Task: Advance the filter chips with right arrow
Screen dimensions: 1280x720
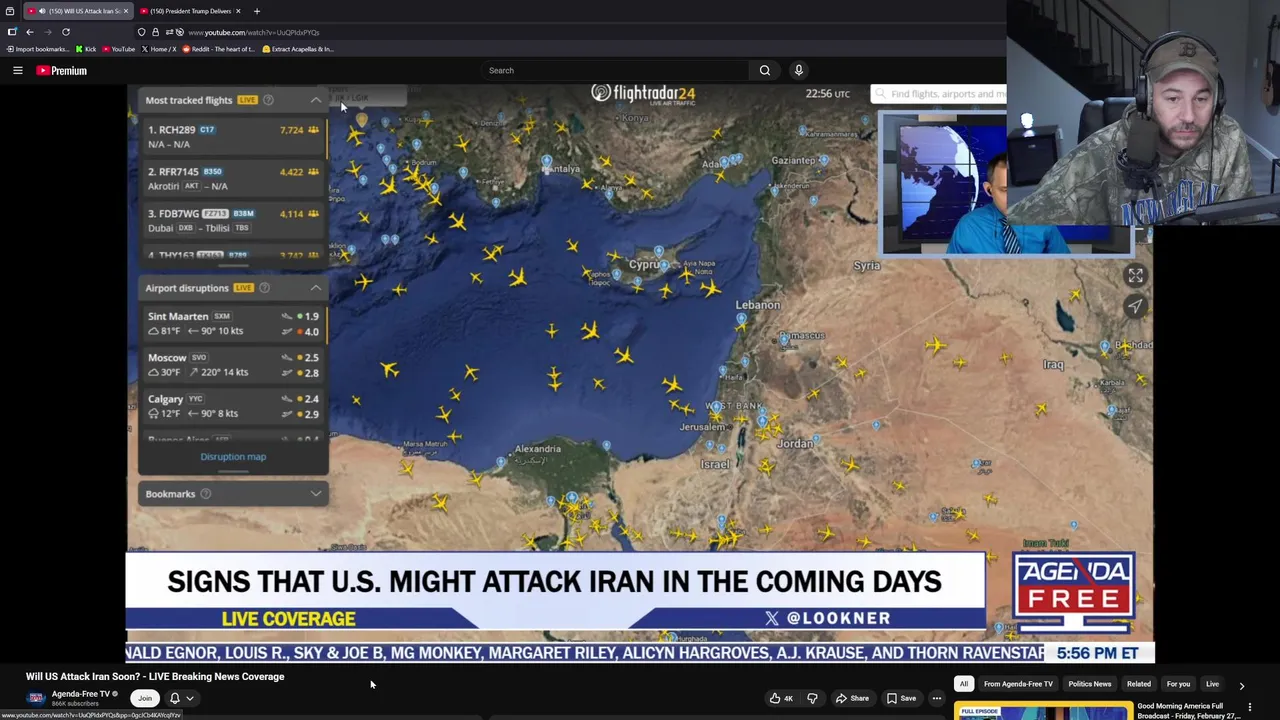Action: pos(1241,685)
